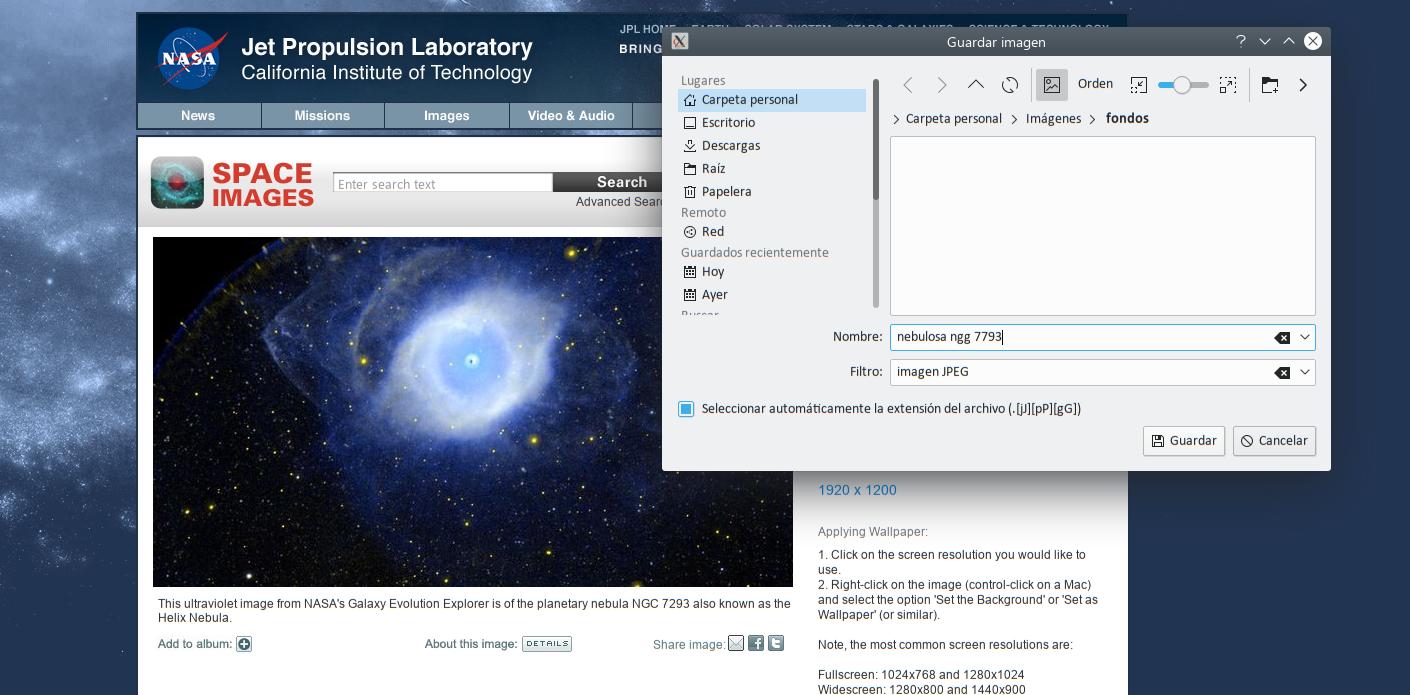Clear the Filtro field
Image resolution: width=1410 pixels, height=695 pixels.
tap(1282, 373)
